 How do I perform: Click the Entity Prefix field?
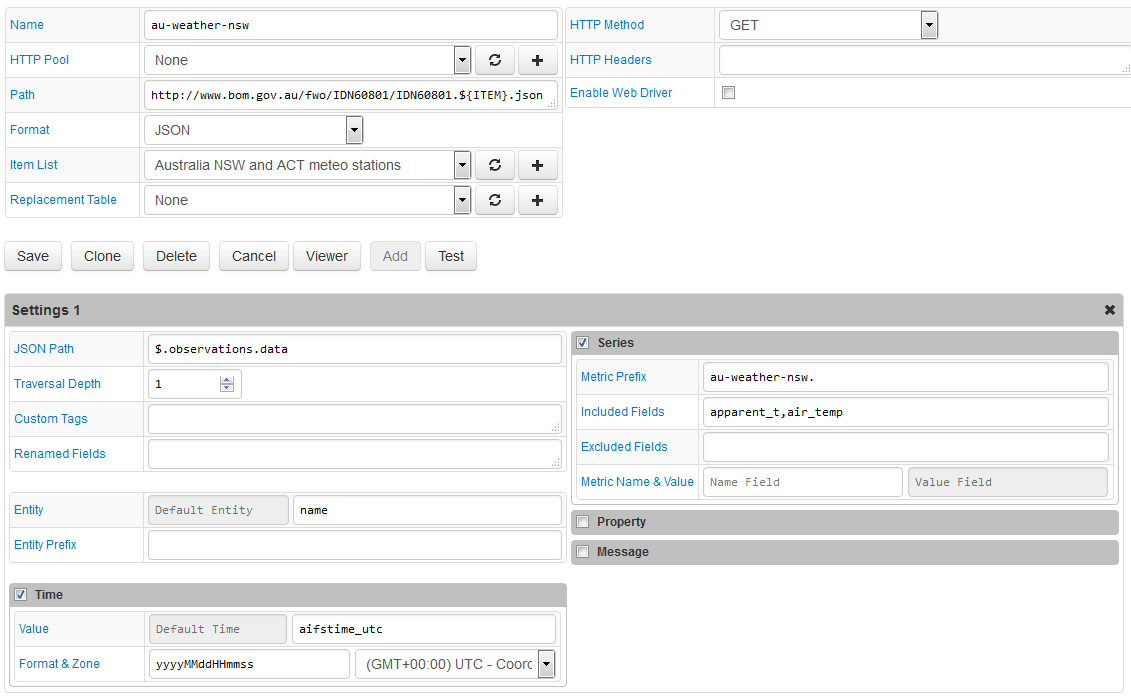coord(355,545)
